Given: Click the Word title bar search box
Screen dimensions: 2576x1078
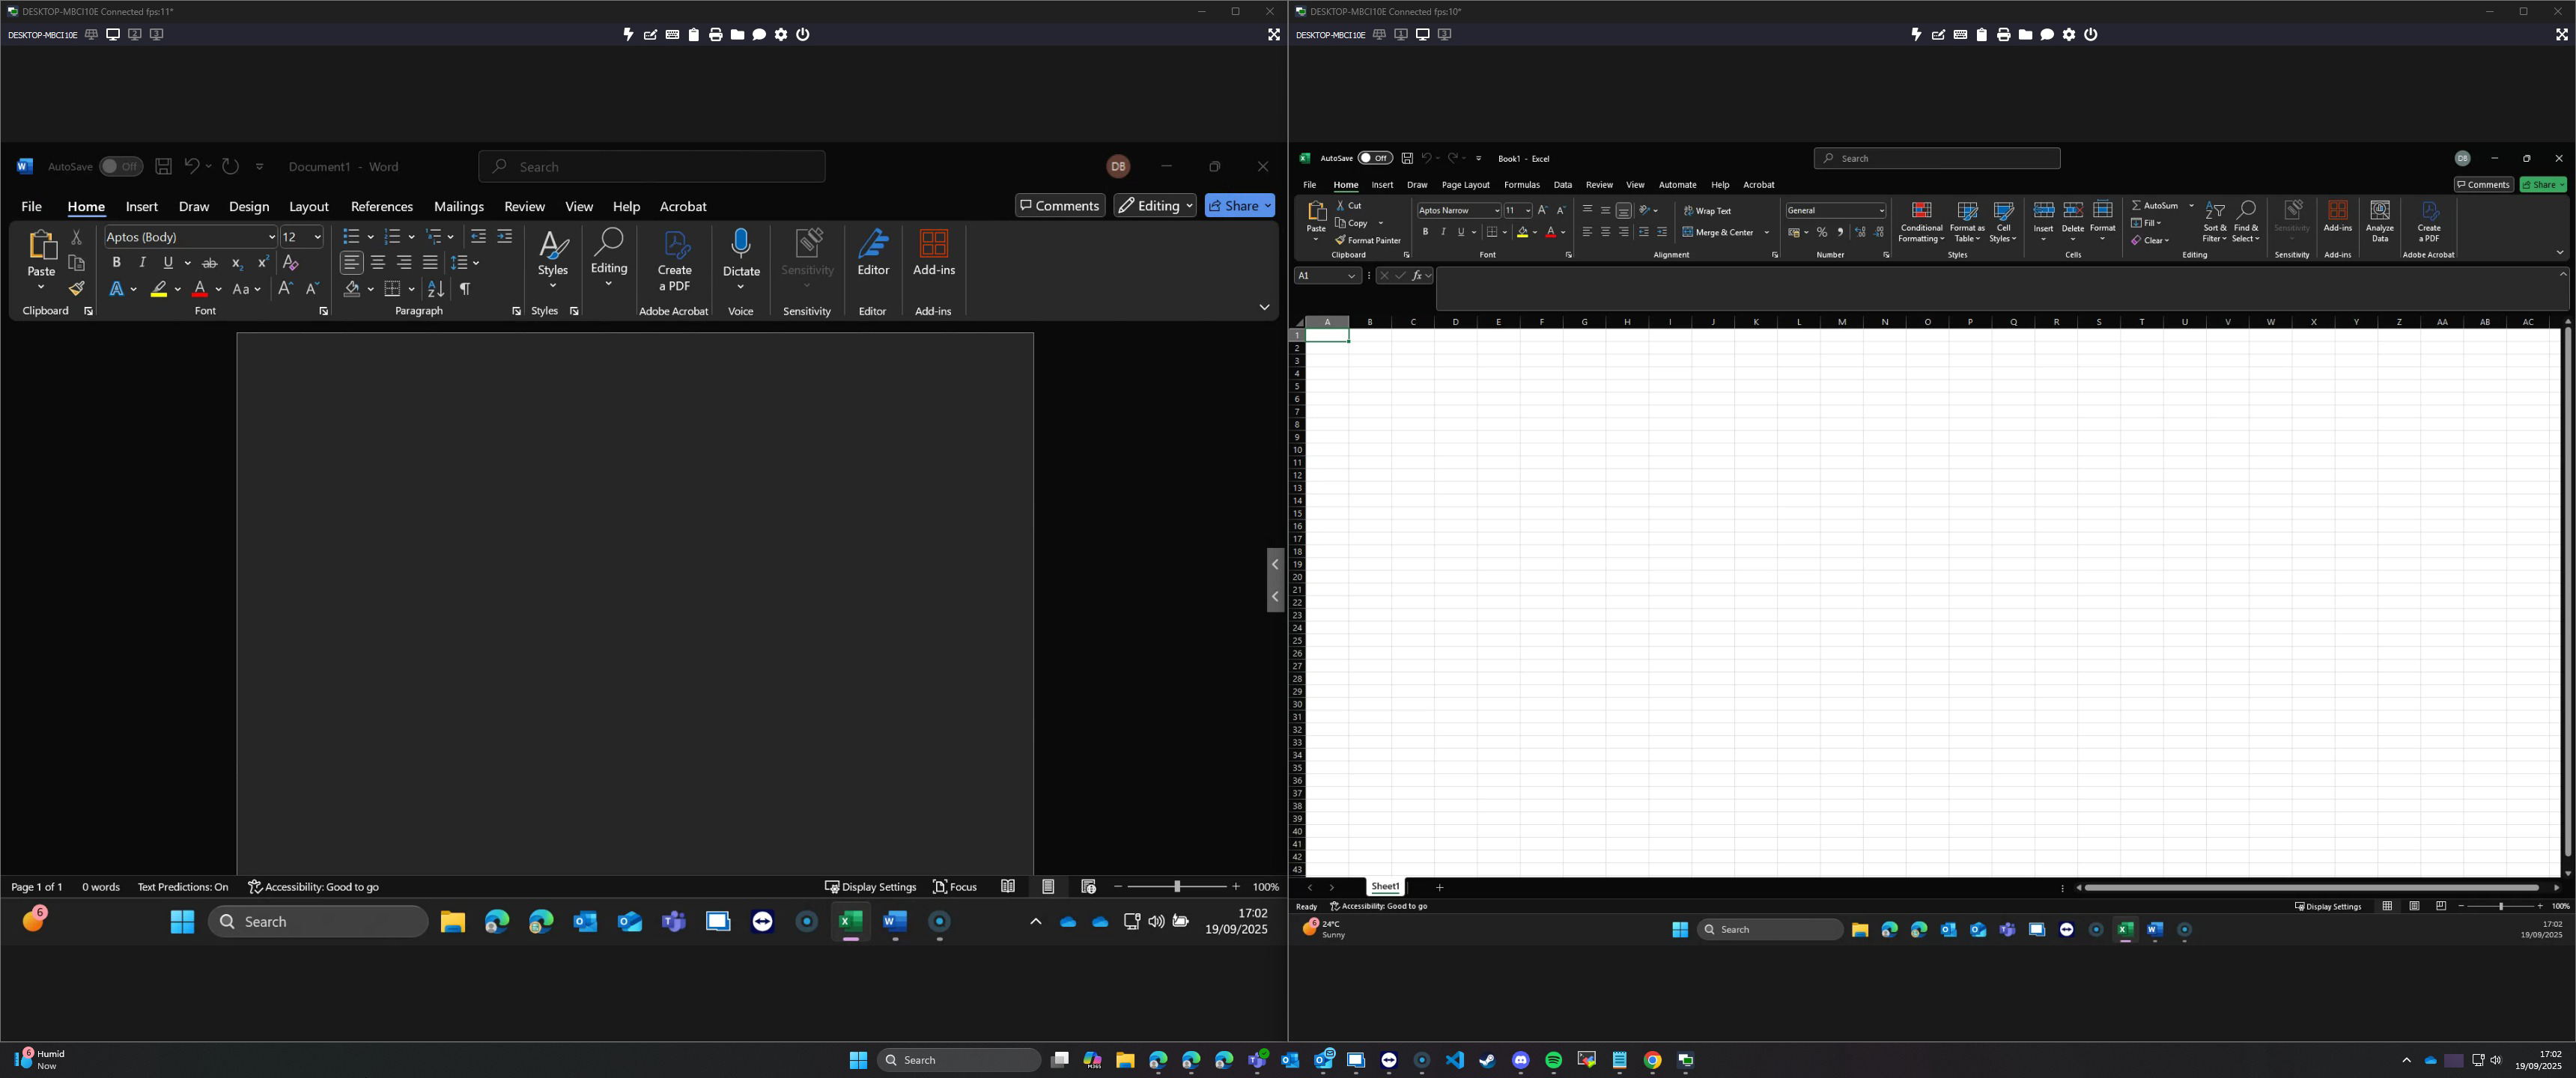Looking at the screenshot, I should 652,167.
